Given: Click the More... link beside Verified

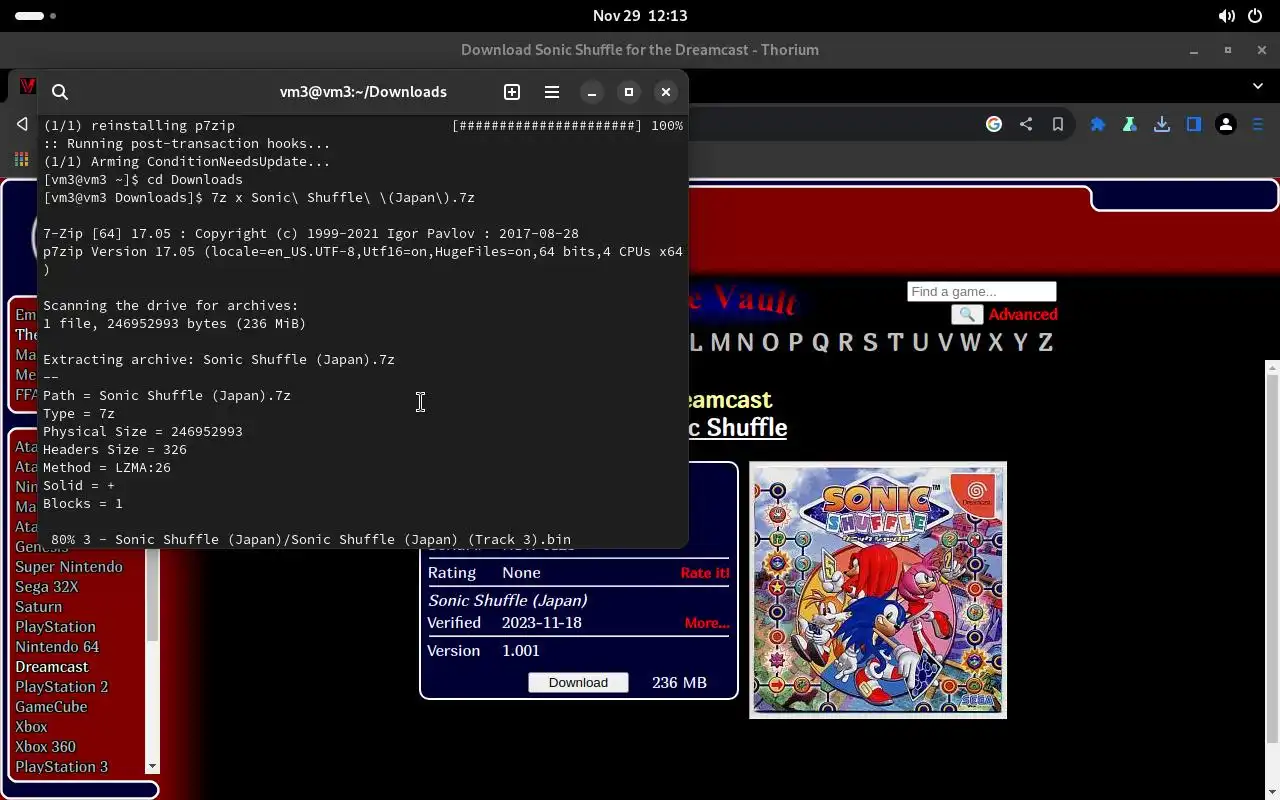Looking at the screenshot, I should pyautogui.click(x=707, y=623).
